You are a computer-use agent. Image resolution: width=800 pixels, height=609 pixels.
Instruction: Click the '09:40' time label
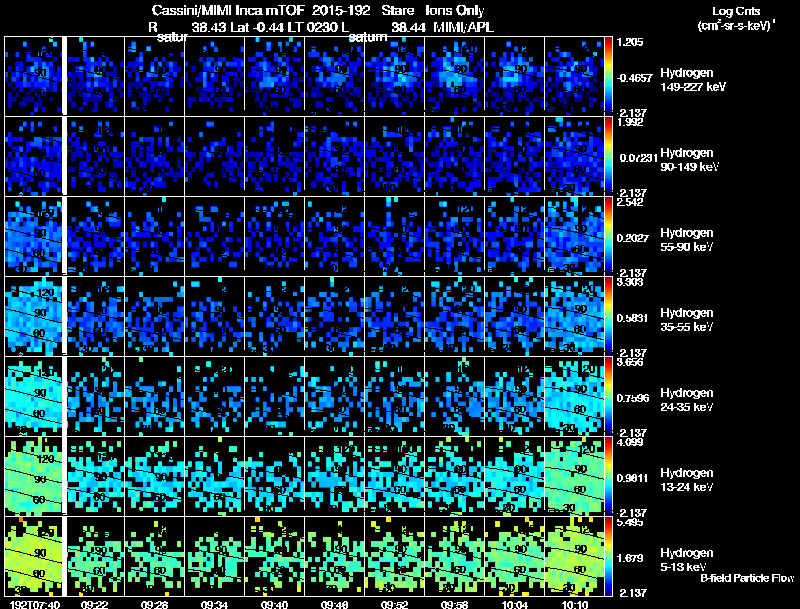click(274, 604)
